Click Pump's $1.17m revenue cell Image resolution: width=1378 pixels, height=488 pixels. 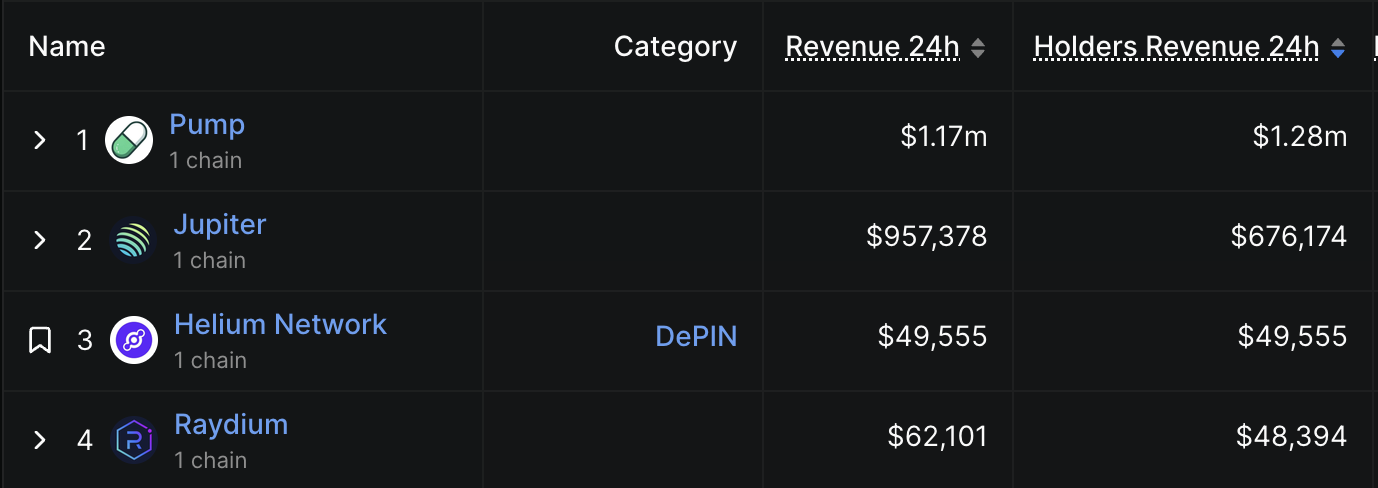pyautogui.click(x=943, y=137)
